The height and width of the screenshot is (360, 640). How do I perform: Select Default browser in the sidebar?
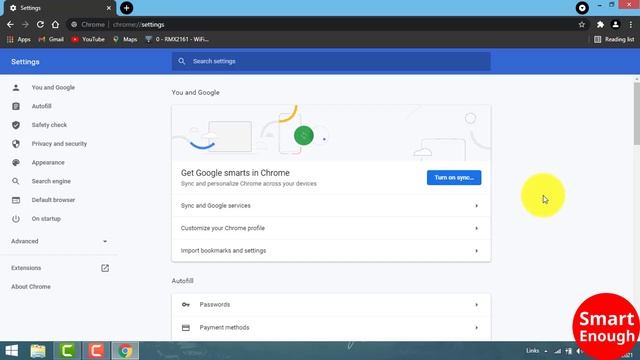(x=53, y=200)
